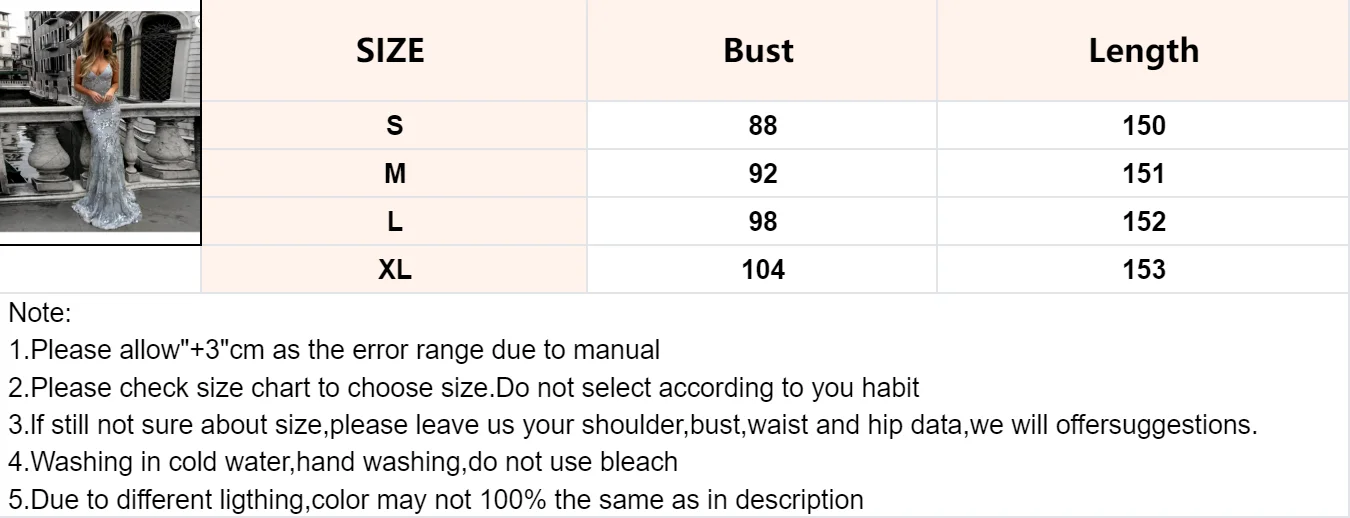Click the L size cell

[394, 221]
